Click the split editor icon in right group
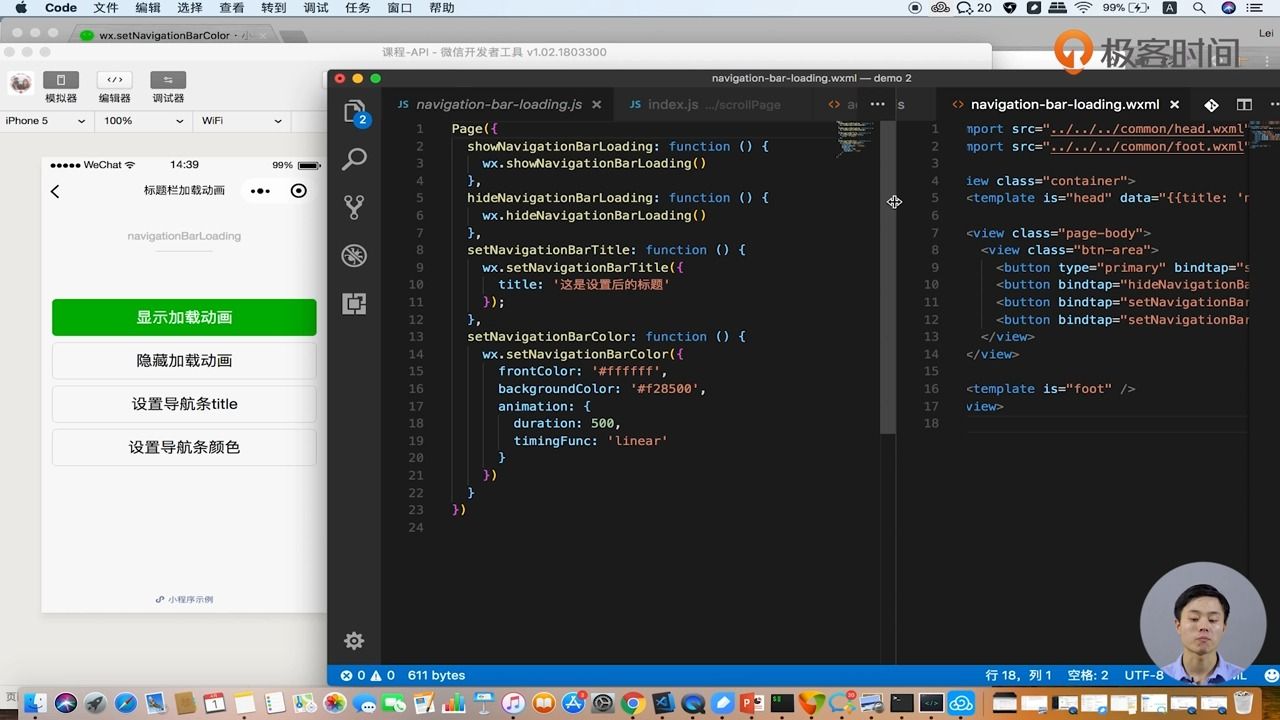 click(x=1244, y=104)
